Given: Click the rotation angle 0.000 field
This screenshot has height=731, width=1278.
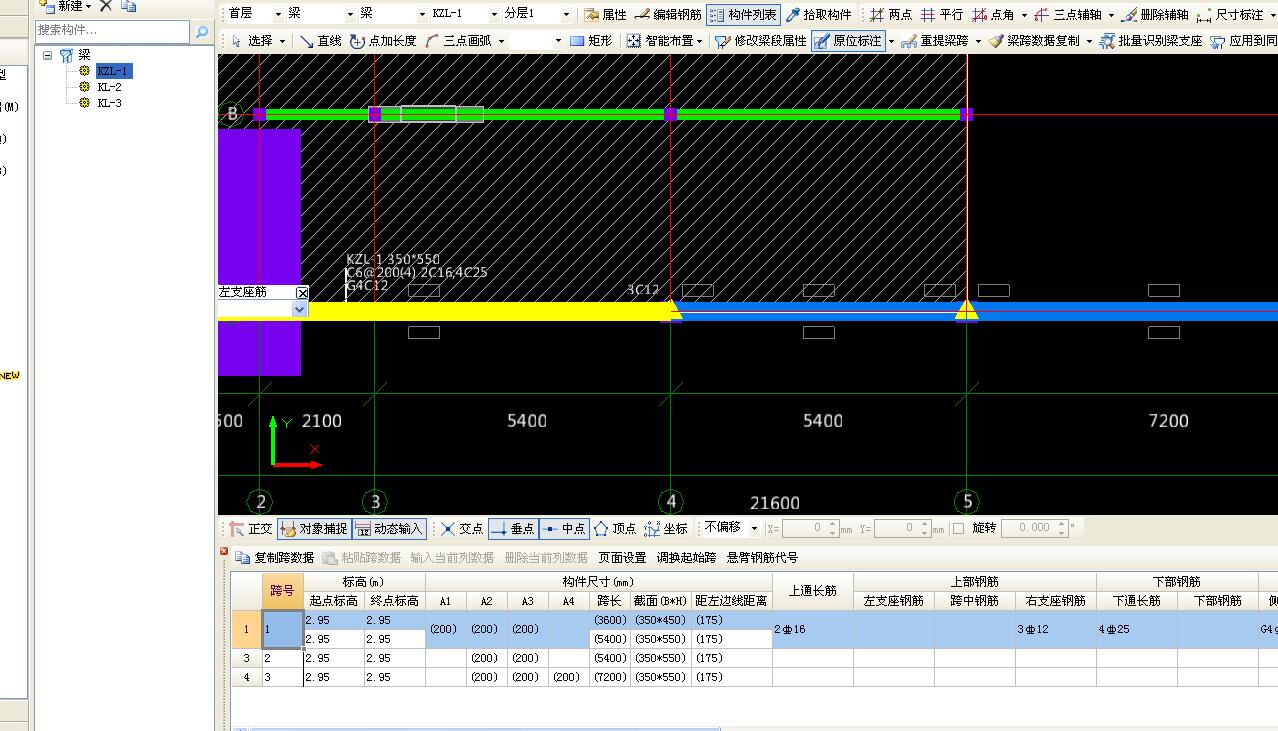Looking at the screenshot, I should click(1034, 528).
